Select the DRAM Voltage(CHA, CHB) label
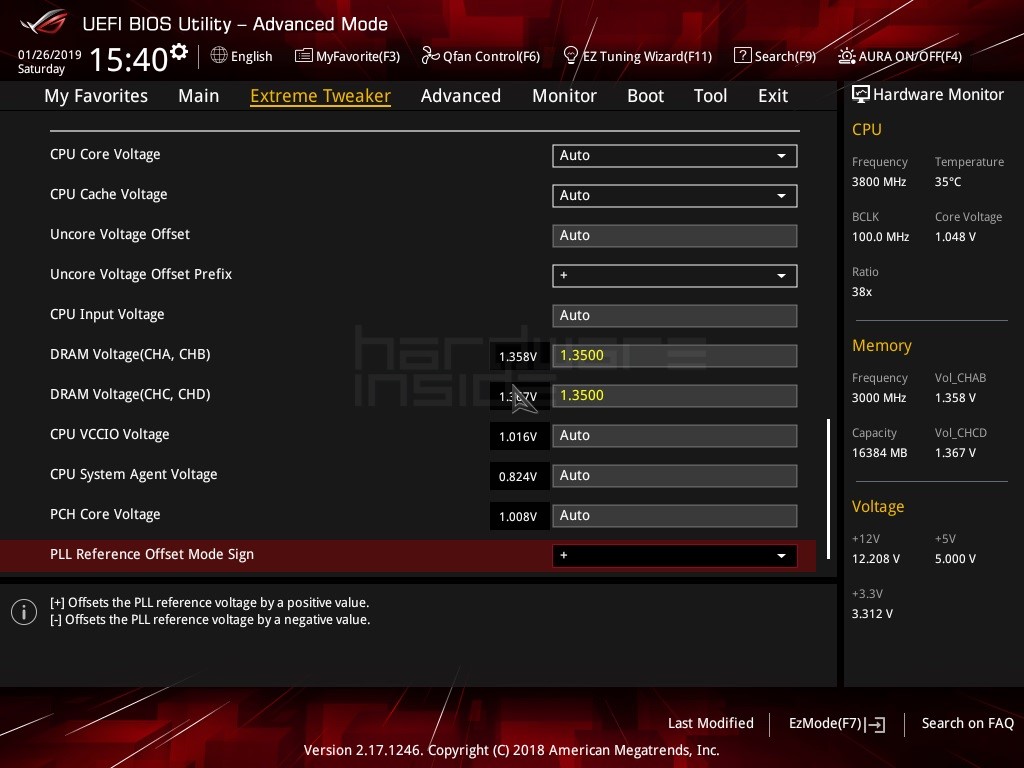This screenshot has height=768, width=1024. [130, 355]
